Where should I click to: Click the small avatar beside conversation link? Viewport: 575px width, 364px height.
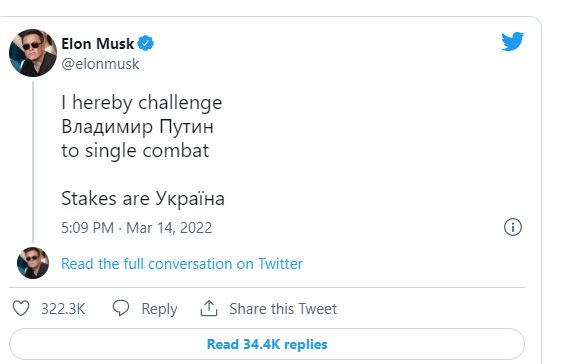pyautogui.click(x=33, y=263)
